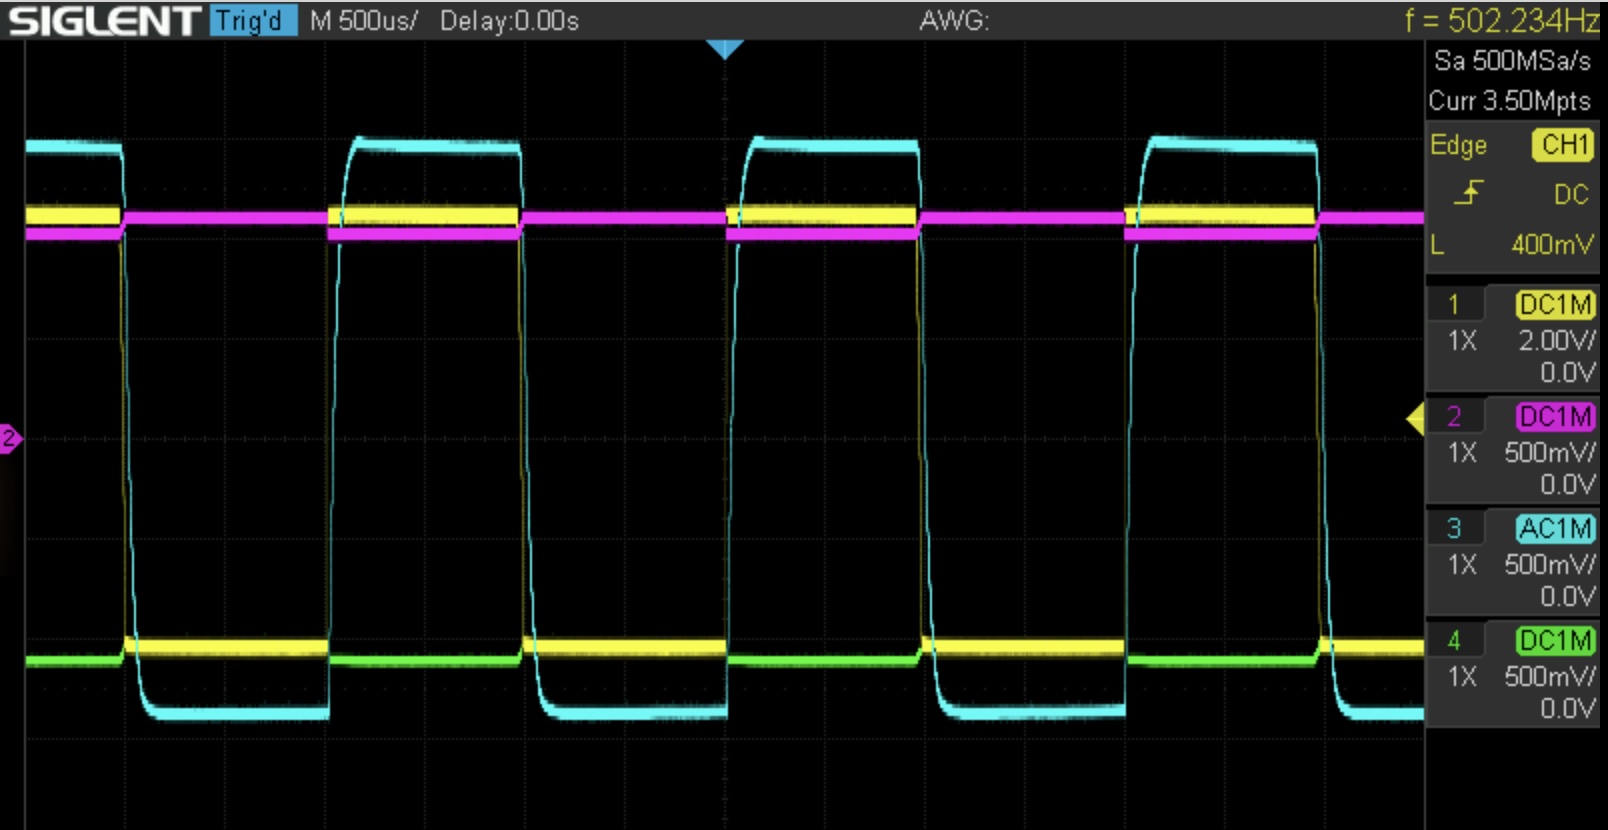Click the rising edge slope icon

pyautogui.click(x=1468, y=192)
